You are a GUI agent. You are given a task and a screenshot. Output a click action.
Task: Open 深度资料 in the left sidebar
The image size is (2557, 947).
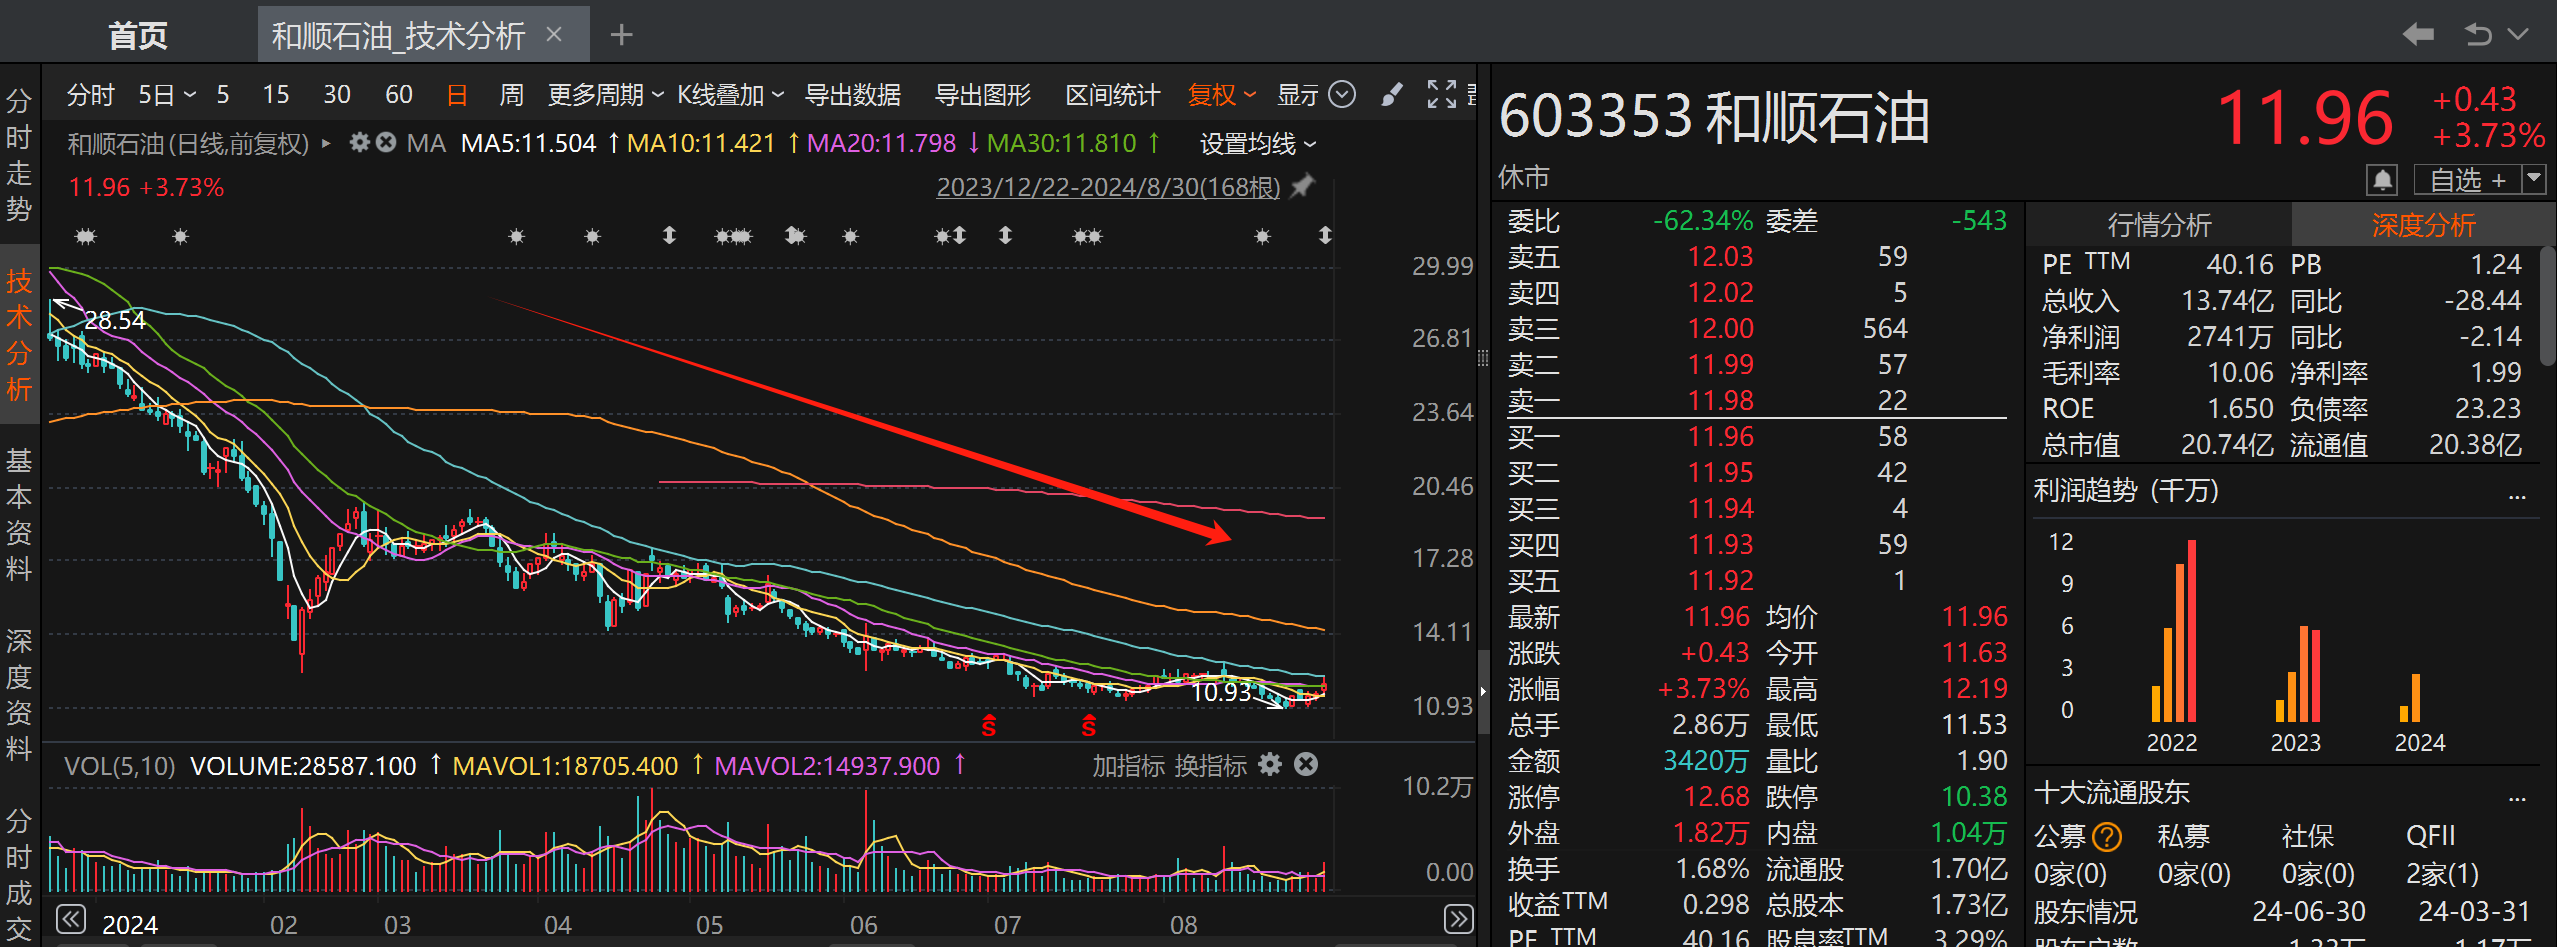point(19,695)
